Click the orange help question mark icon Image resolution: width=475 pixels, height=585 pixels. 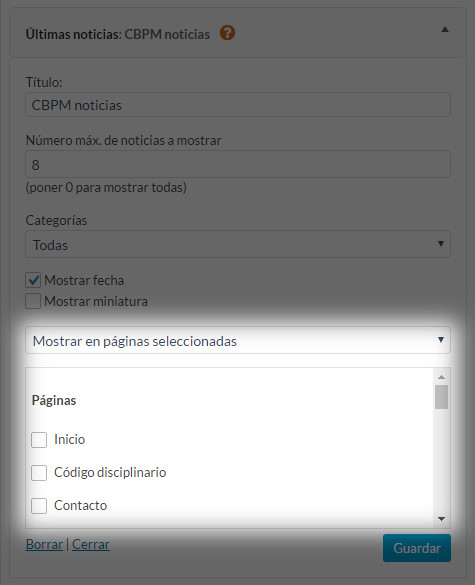tap(227, 33)
